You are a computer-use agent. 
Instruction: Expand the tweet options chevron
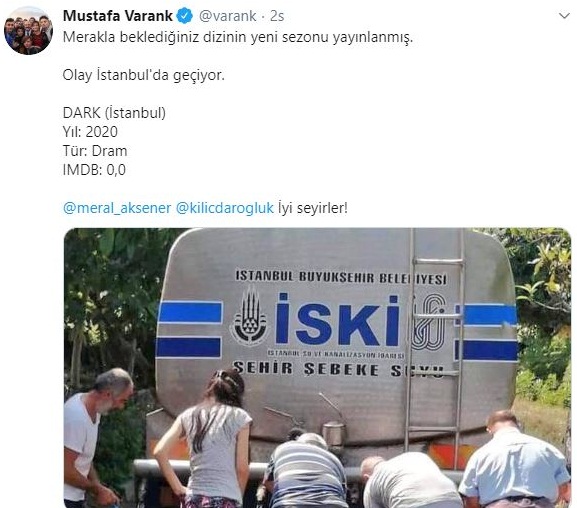pyautogui.click(x=564, y=16)
